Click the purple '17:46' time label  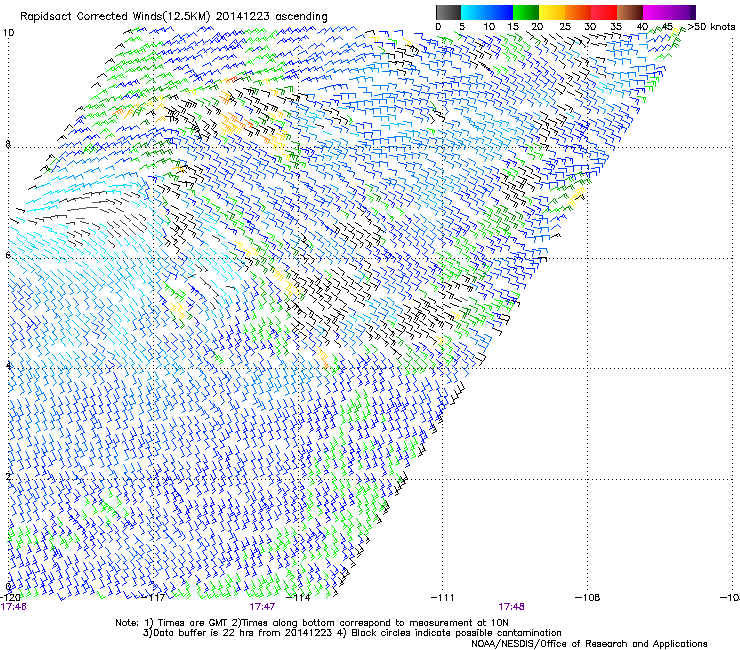pyautogui.click(x=14, y=607)
